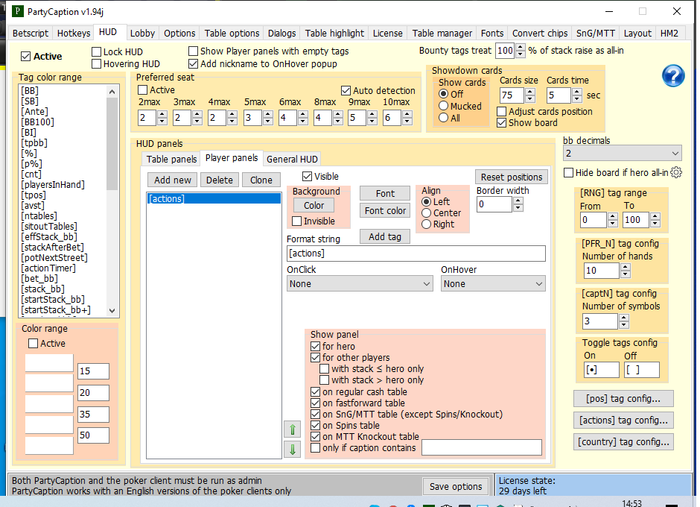Decrease the Cards size spinner value
Screen dimensions: 700x507
pos(531,99)
